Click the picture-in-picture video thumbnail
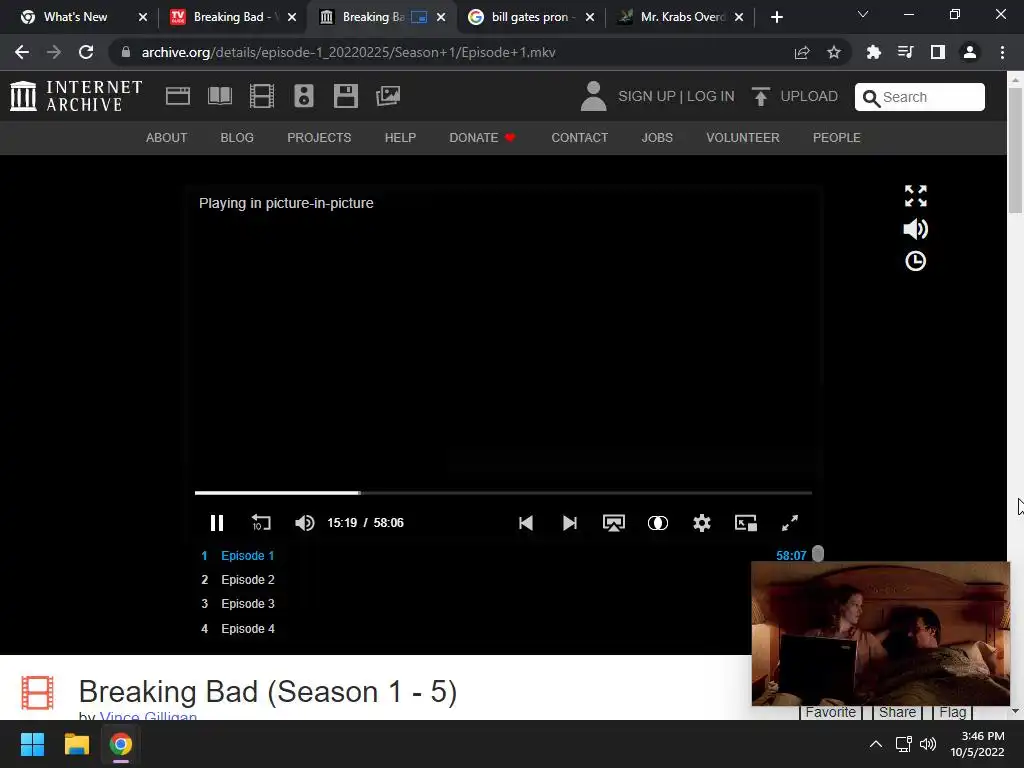The width and height of the screenshot is (1024, 768). 880,633
